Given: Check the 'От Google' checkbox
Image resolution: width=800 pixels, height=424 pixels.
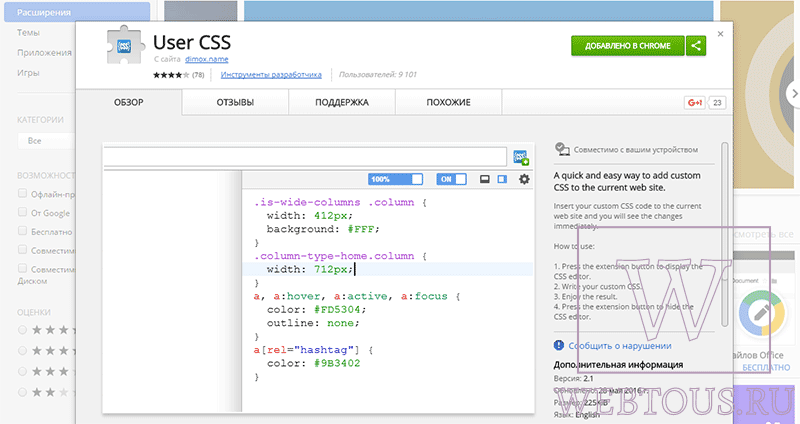Looking at the screenshot, I should point(22,212).
